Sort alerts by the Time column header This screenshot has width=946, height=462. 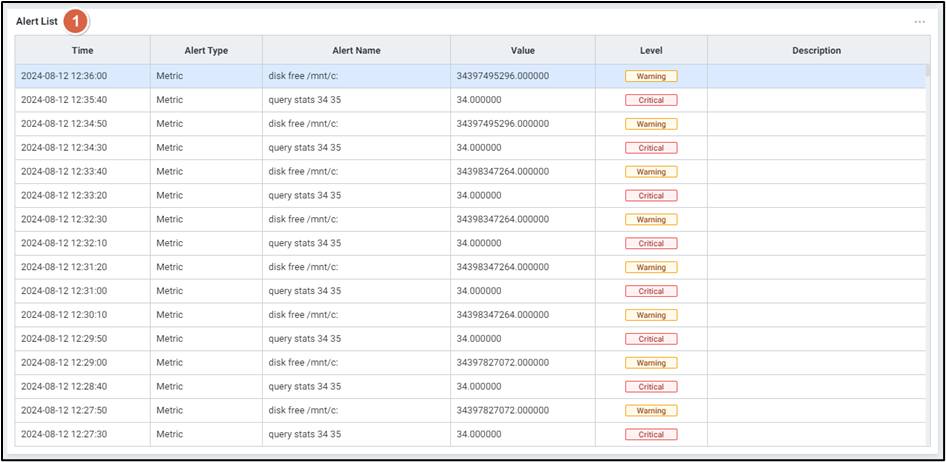tap(83, 51)
